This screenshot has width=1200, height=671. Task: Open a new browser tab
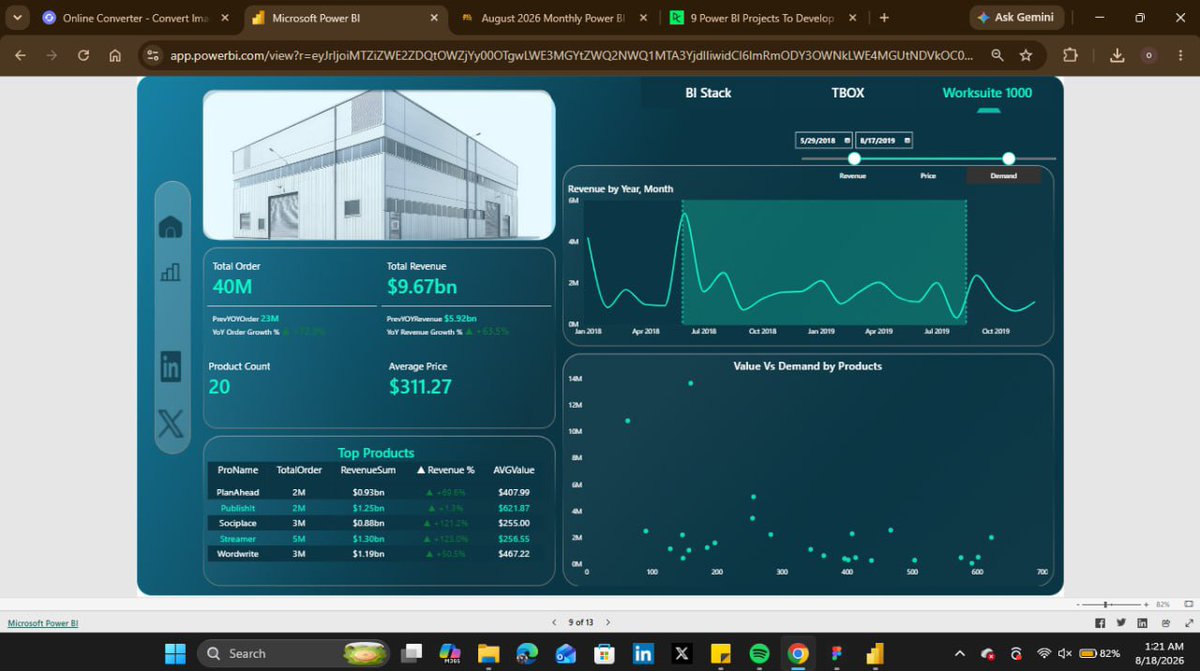point(884,18)
